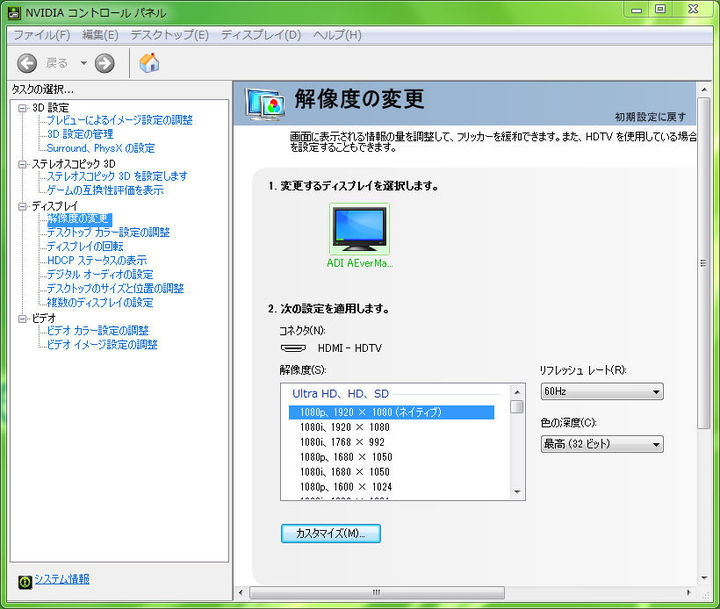Close the NVIDIA control panel window
Screen dimensions: 720x609
coord(693,10)
